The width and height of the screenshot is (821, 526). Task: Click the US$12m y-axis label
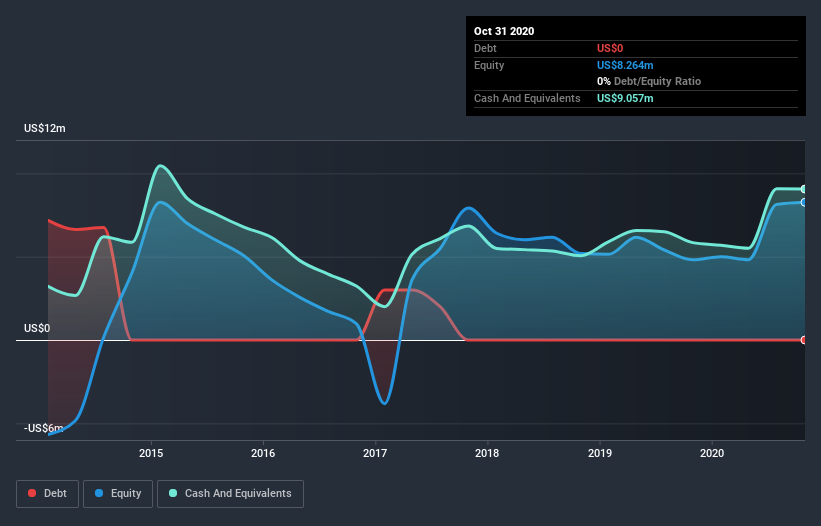tap(45, 128)
